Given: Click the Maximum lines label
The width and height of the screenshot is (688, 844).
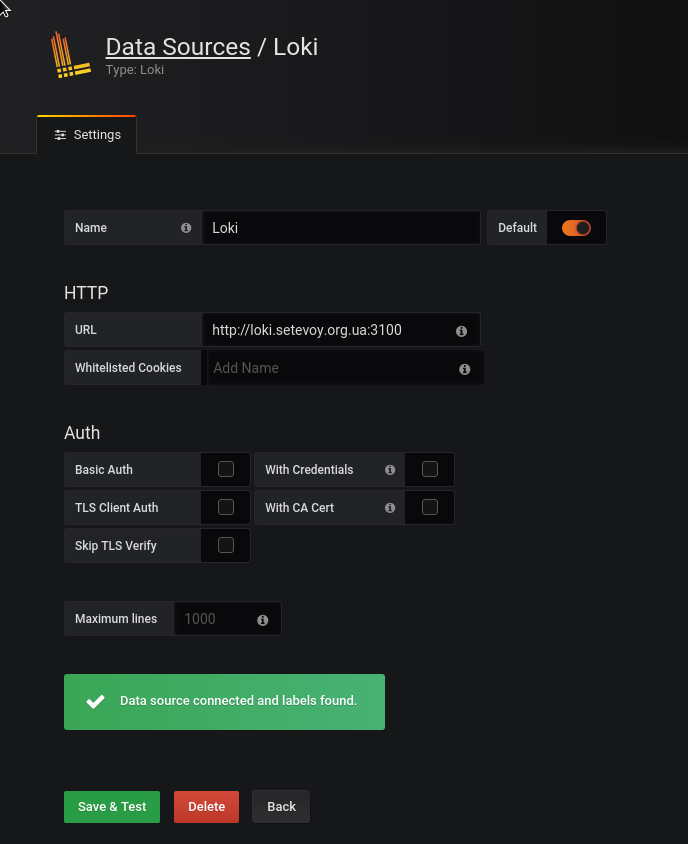Looking at the screenshot, I should point(116,618).
